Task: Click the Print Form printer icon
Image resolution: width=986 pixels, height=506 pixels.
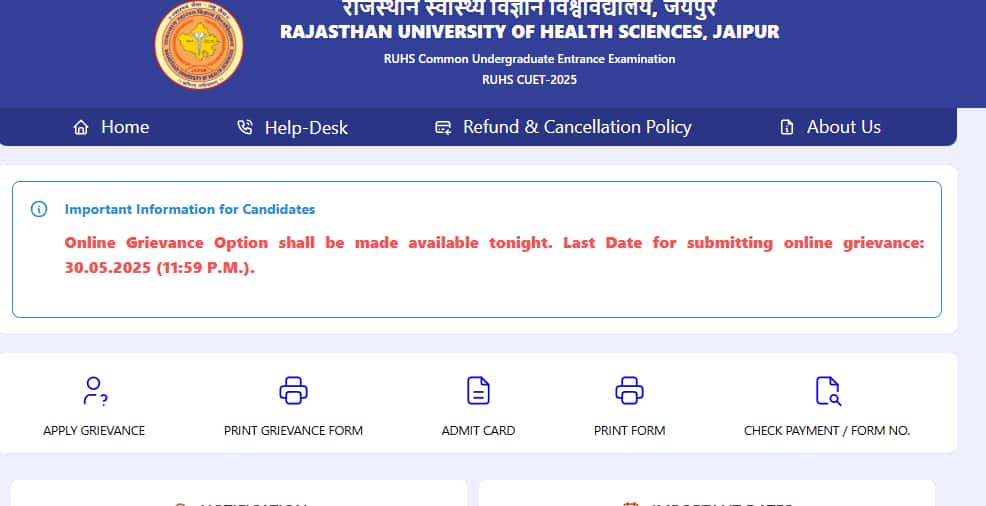Action: click(629, 390)
